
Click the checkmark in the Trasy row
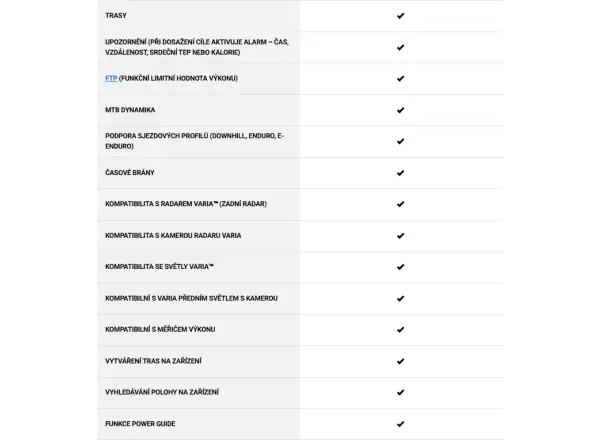(x=400, y=16)
